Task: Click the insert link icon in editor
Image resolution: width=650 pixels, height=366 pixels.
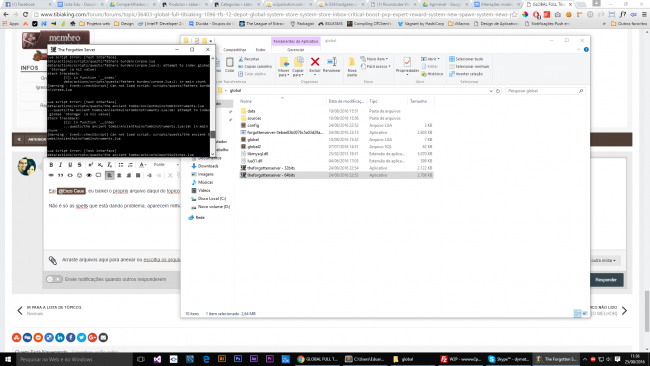Action: (x=51, y=175)
